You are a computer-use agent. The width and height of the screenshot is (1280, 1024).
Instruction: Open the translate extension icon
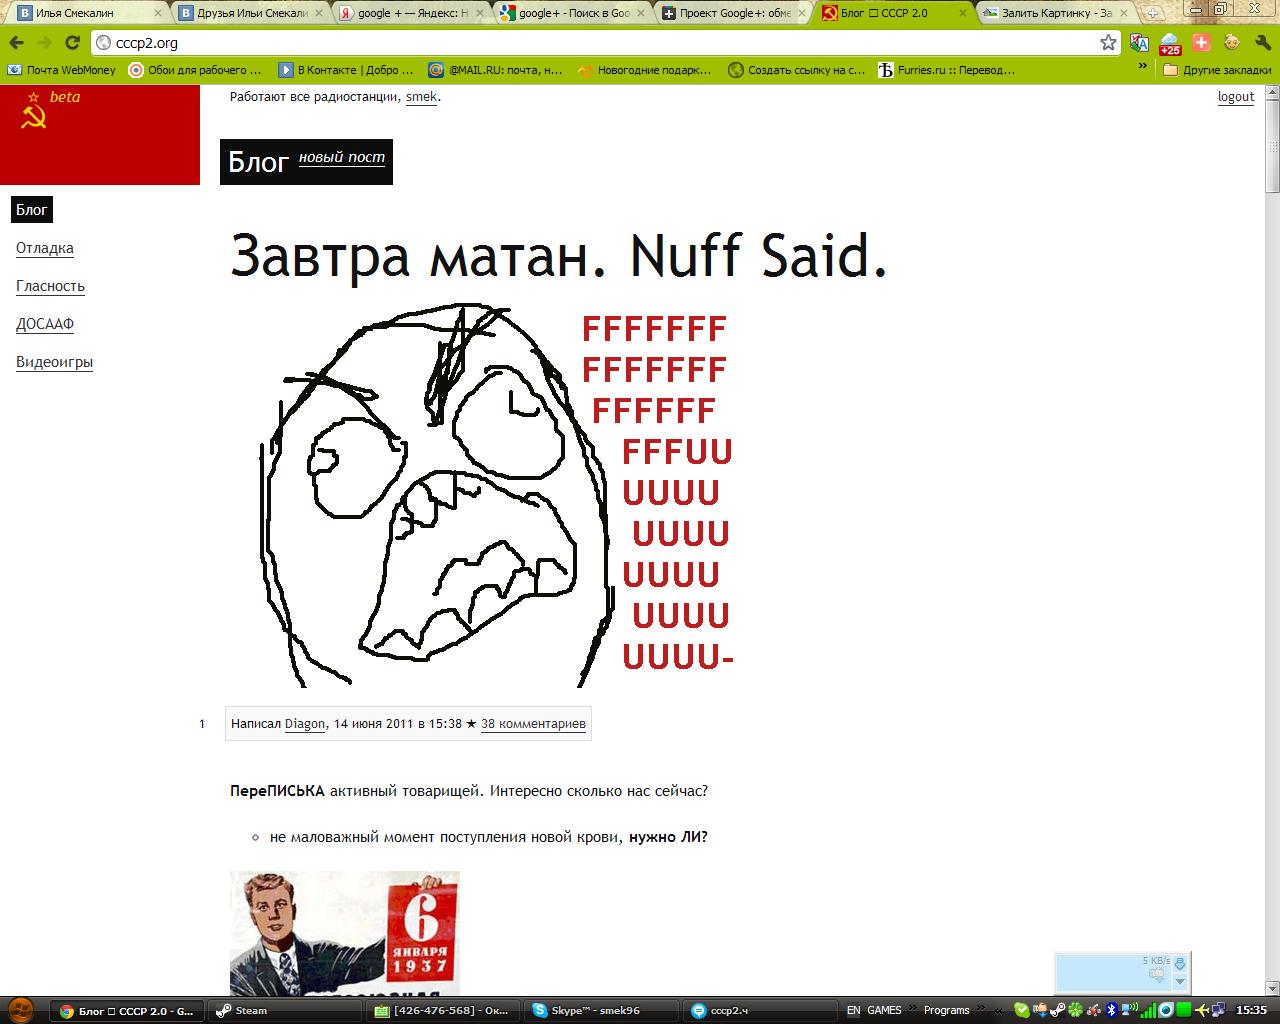tap(1139, 43)
